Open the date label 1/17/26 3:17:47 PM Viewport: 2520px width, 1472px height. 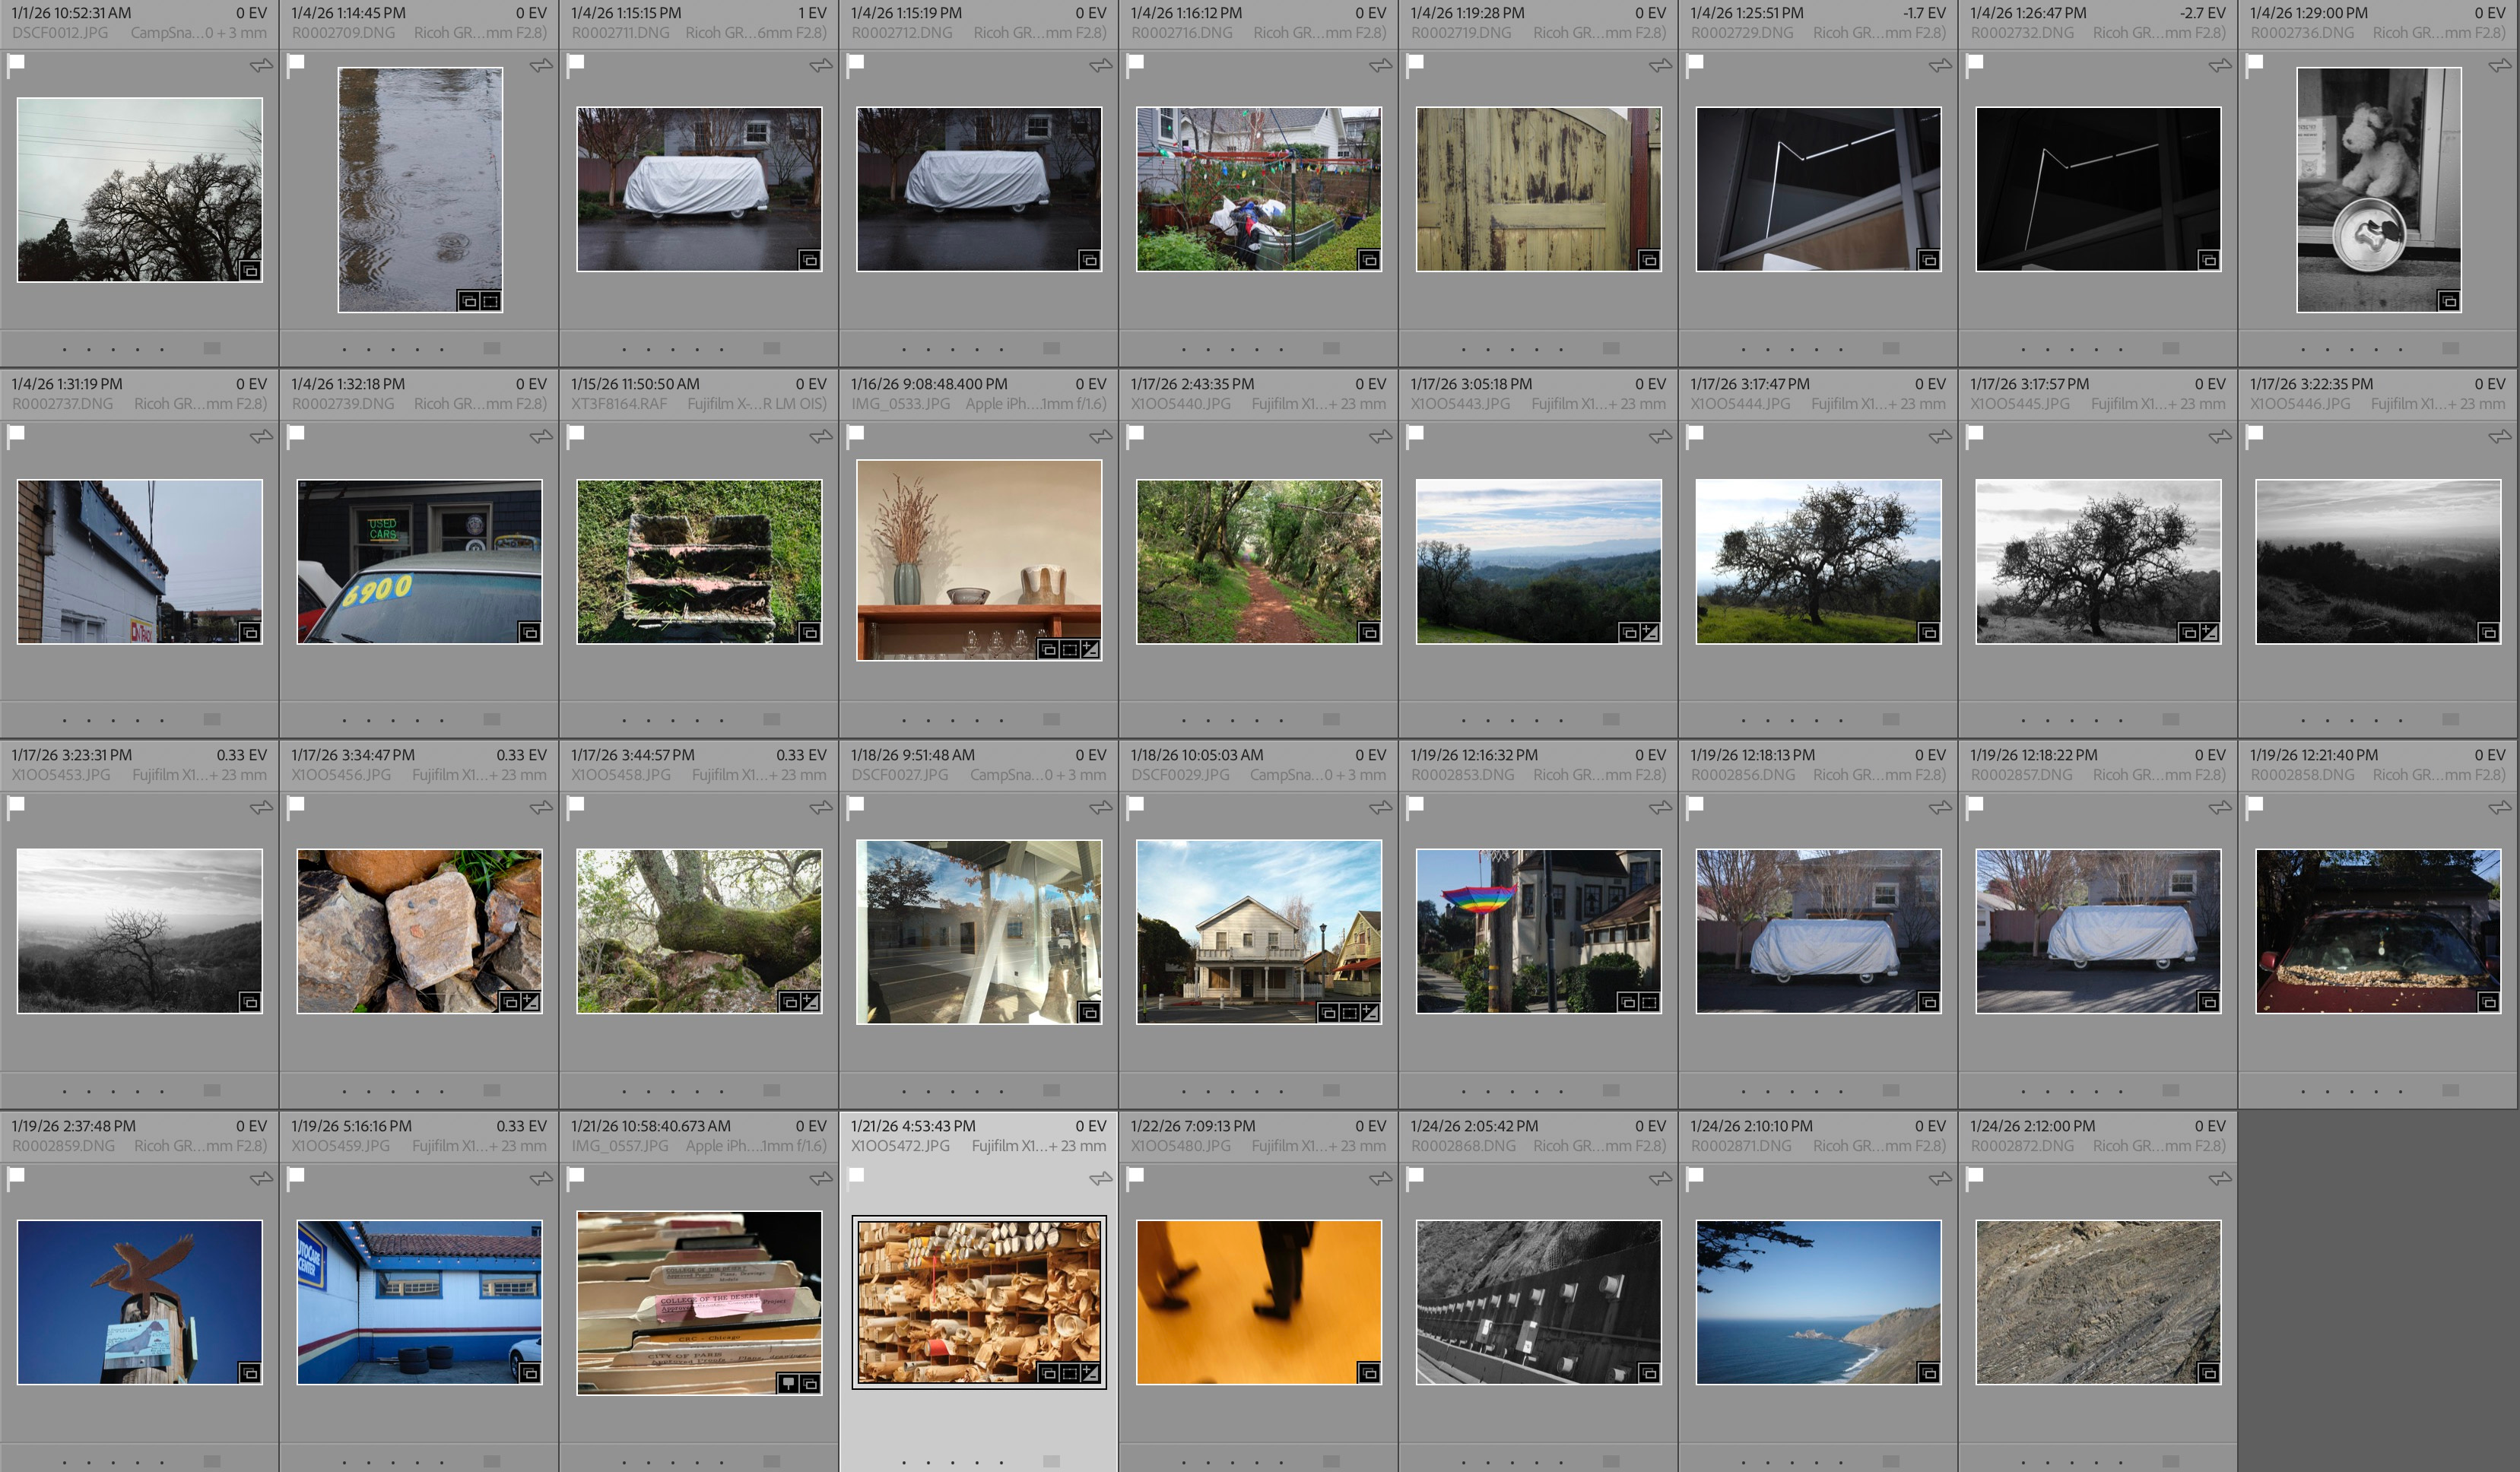[1750, 384]
